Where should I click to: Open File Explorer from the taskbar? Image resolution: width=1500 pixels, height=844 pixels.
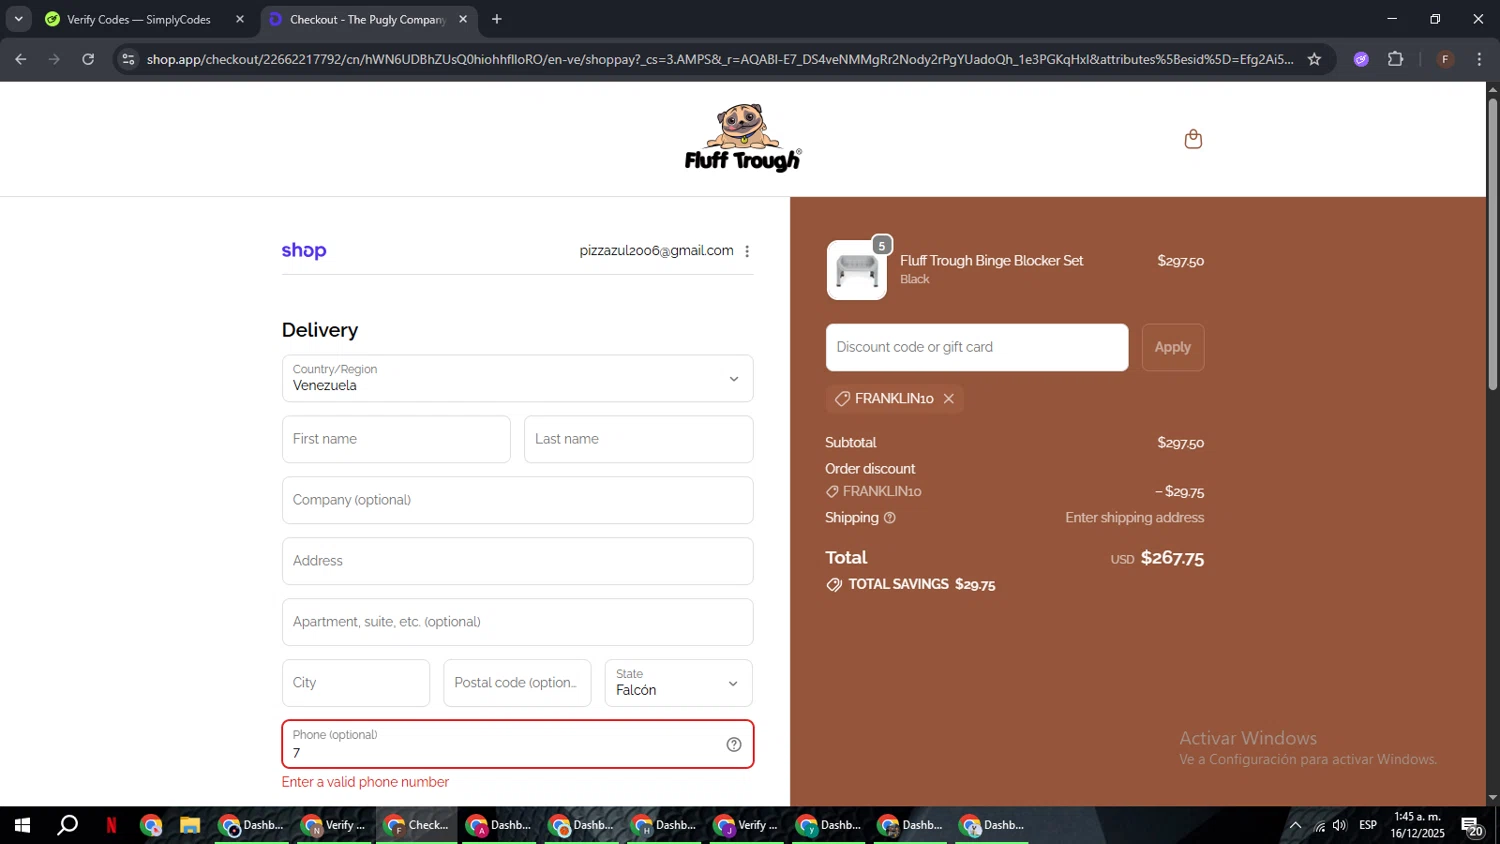189,825
